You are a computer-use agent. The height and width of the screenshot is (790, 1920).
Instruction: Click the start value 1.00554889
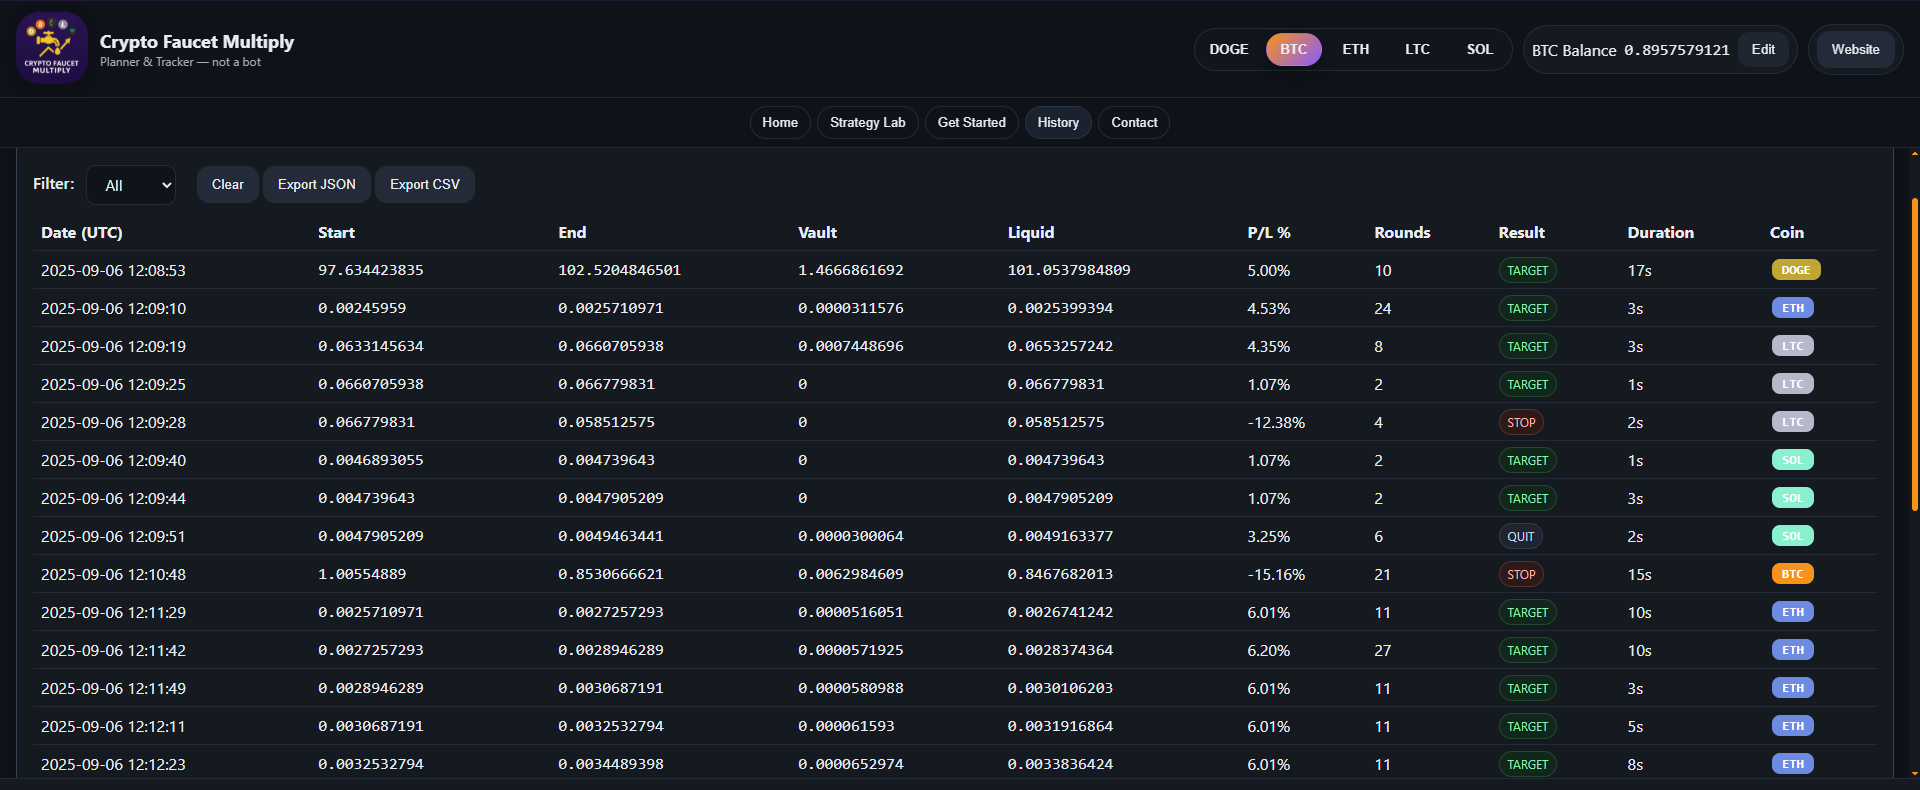click(362, 574)
